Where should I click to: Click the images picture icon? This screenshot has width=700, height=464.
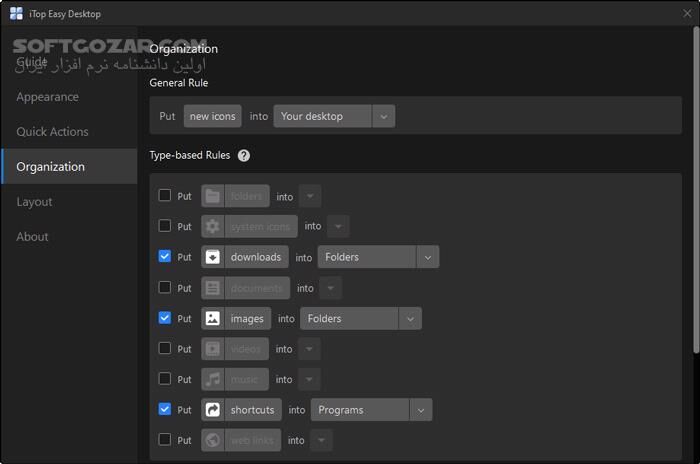[213, 319]
